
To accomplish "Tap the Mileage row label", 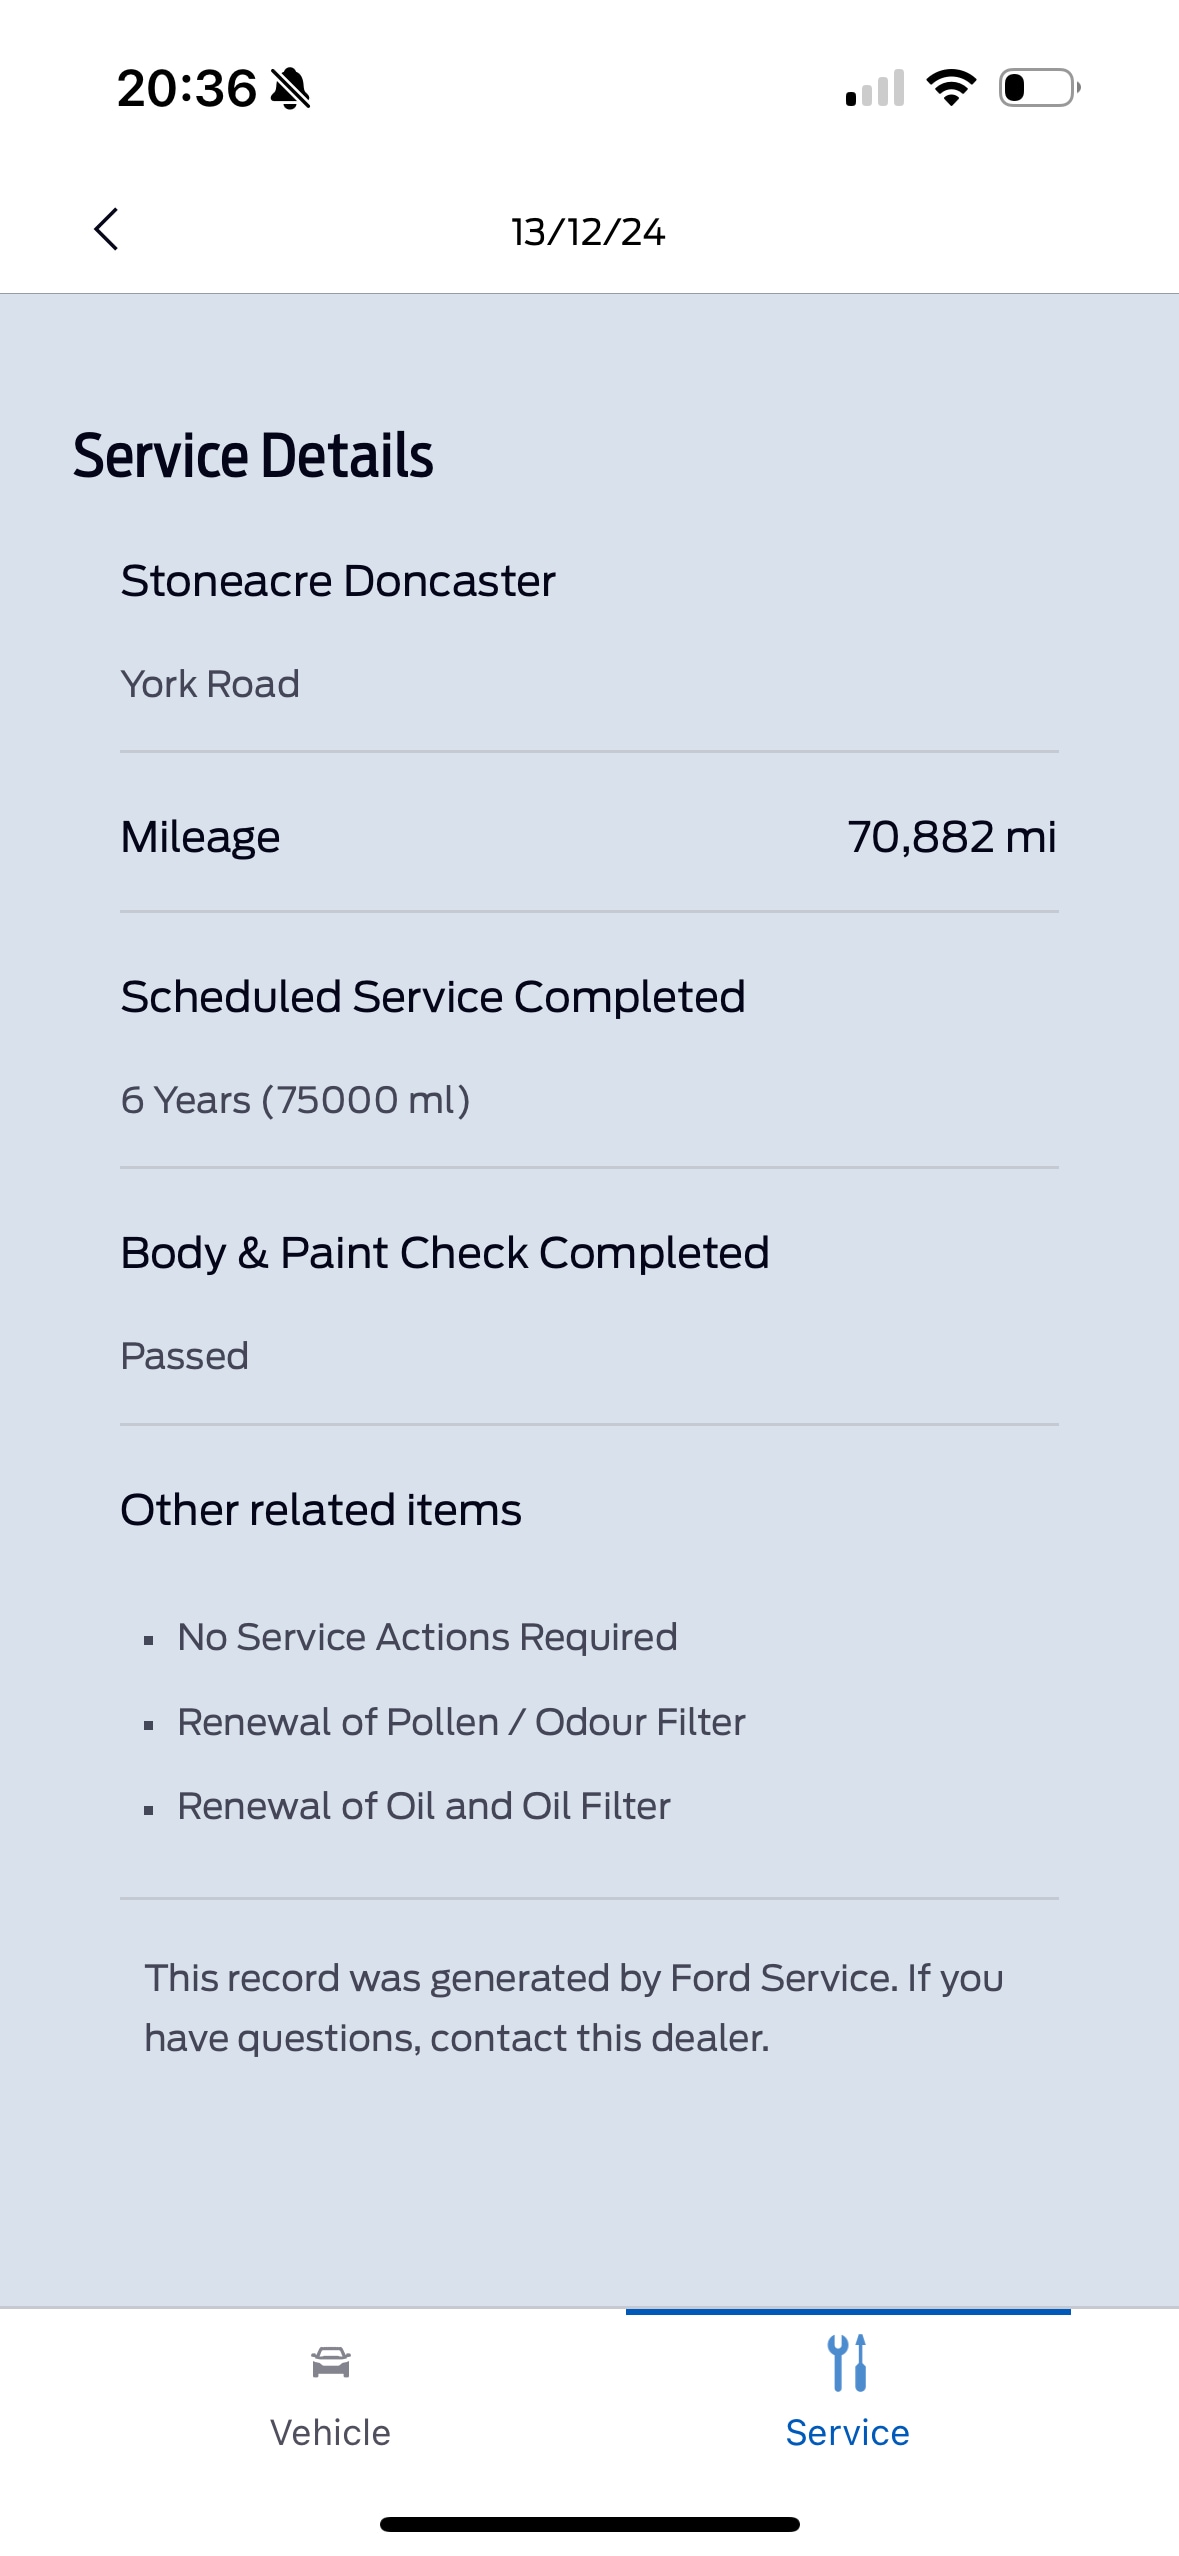I will tap(200, 837).
